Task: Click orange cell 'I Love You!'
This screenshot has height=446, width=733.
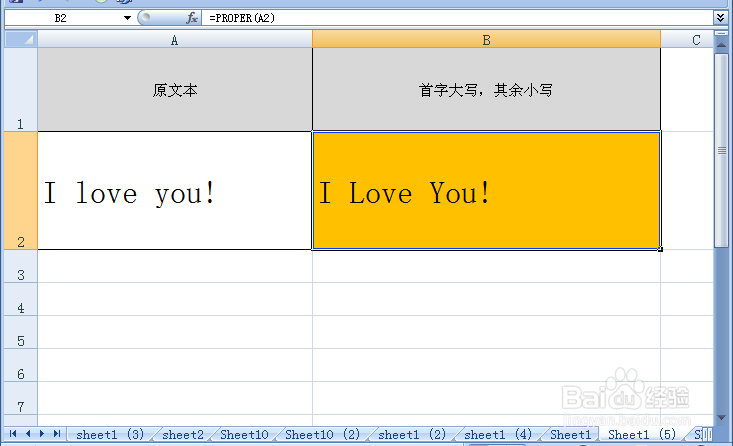Action: 486,191
